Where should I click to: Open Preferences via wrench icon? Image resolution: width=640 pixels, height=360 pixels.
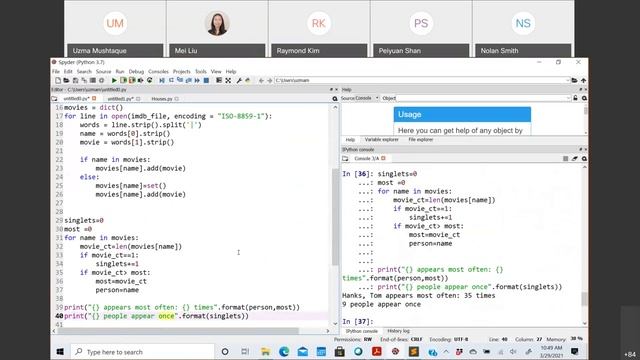click(239, 80)
